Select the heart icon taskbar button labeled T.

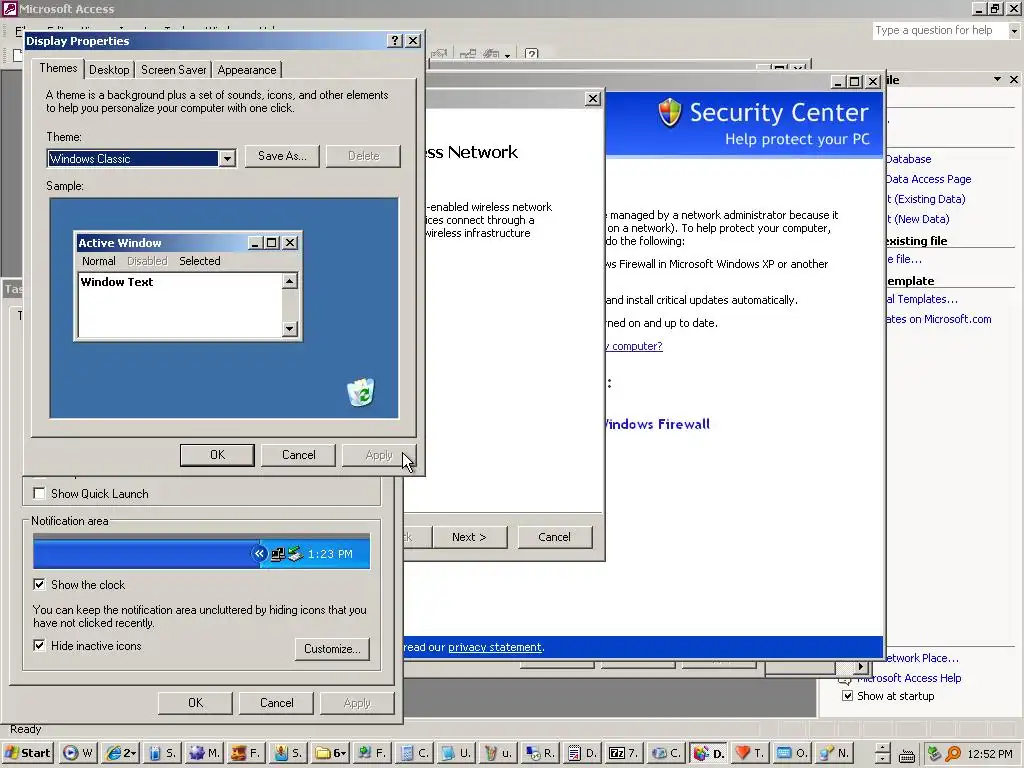[749, 753]
